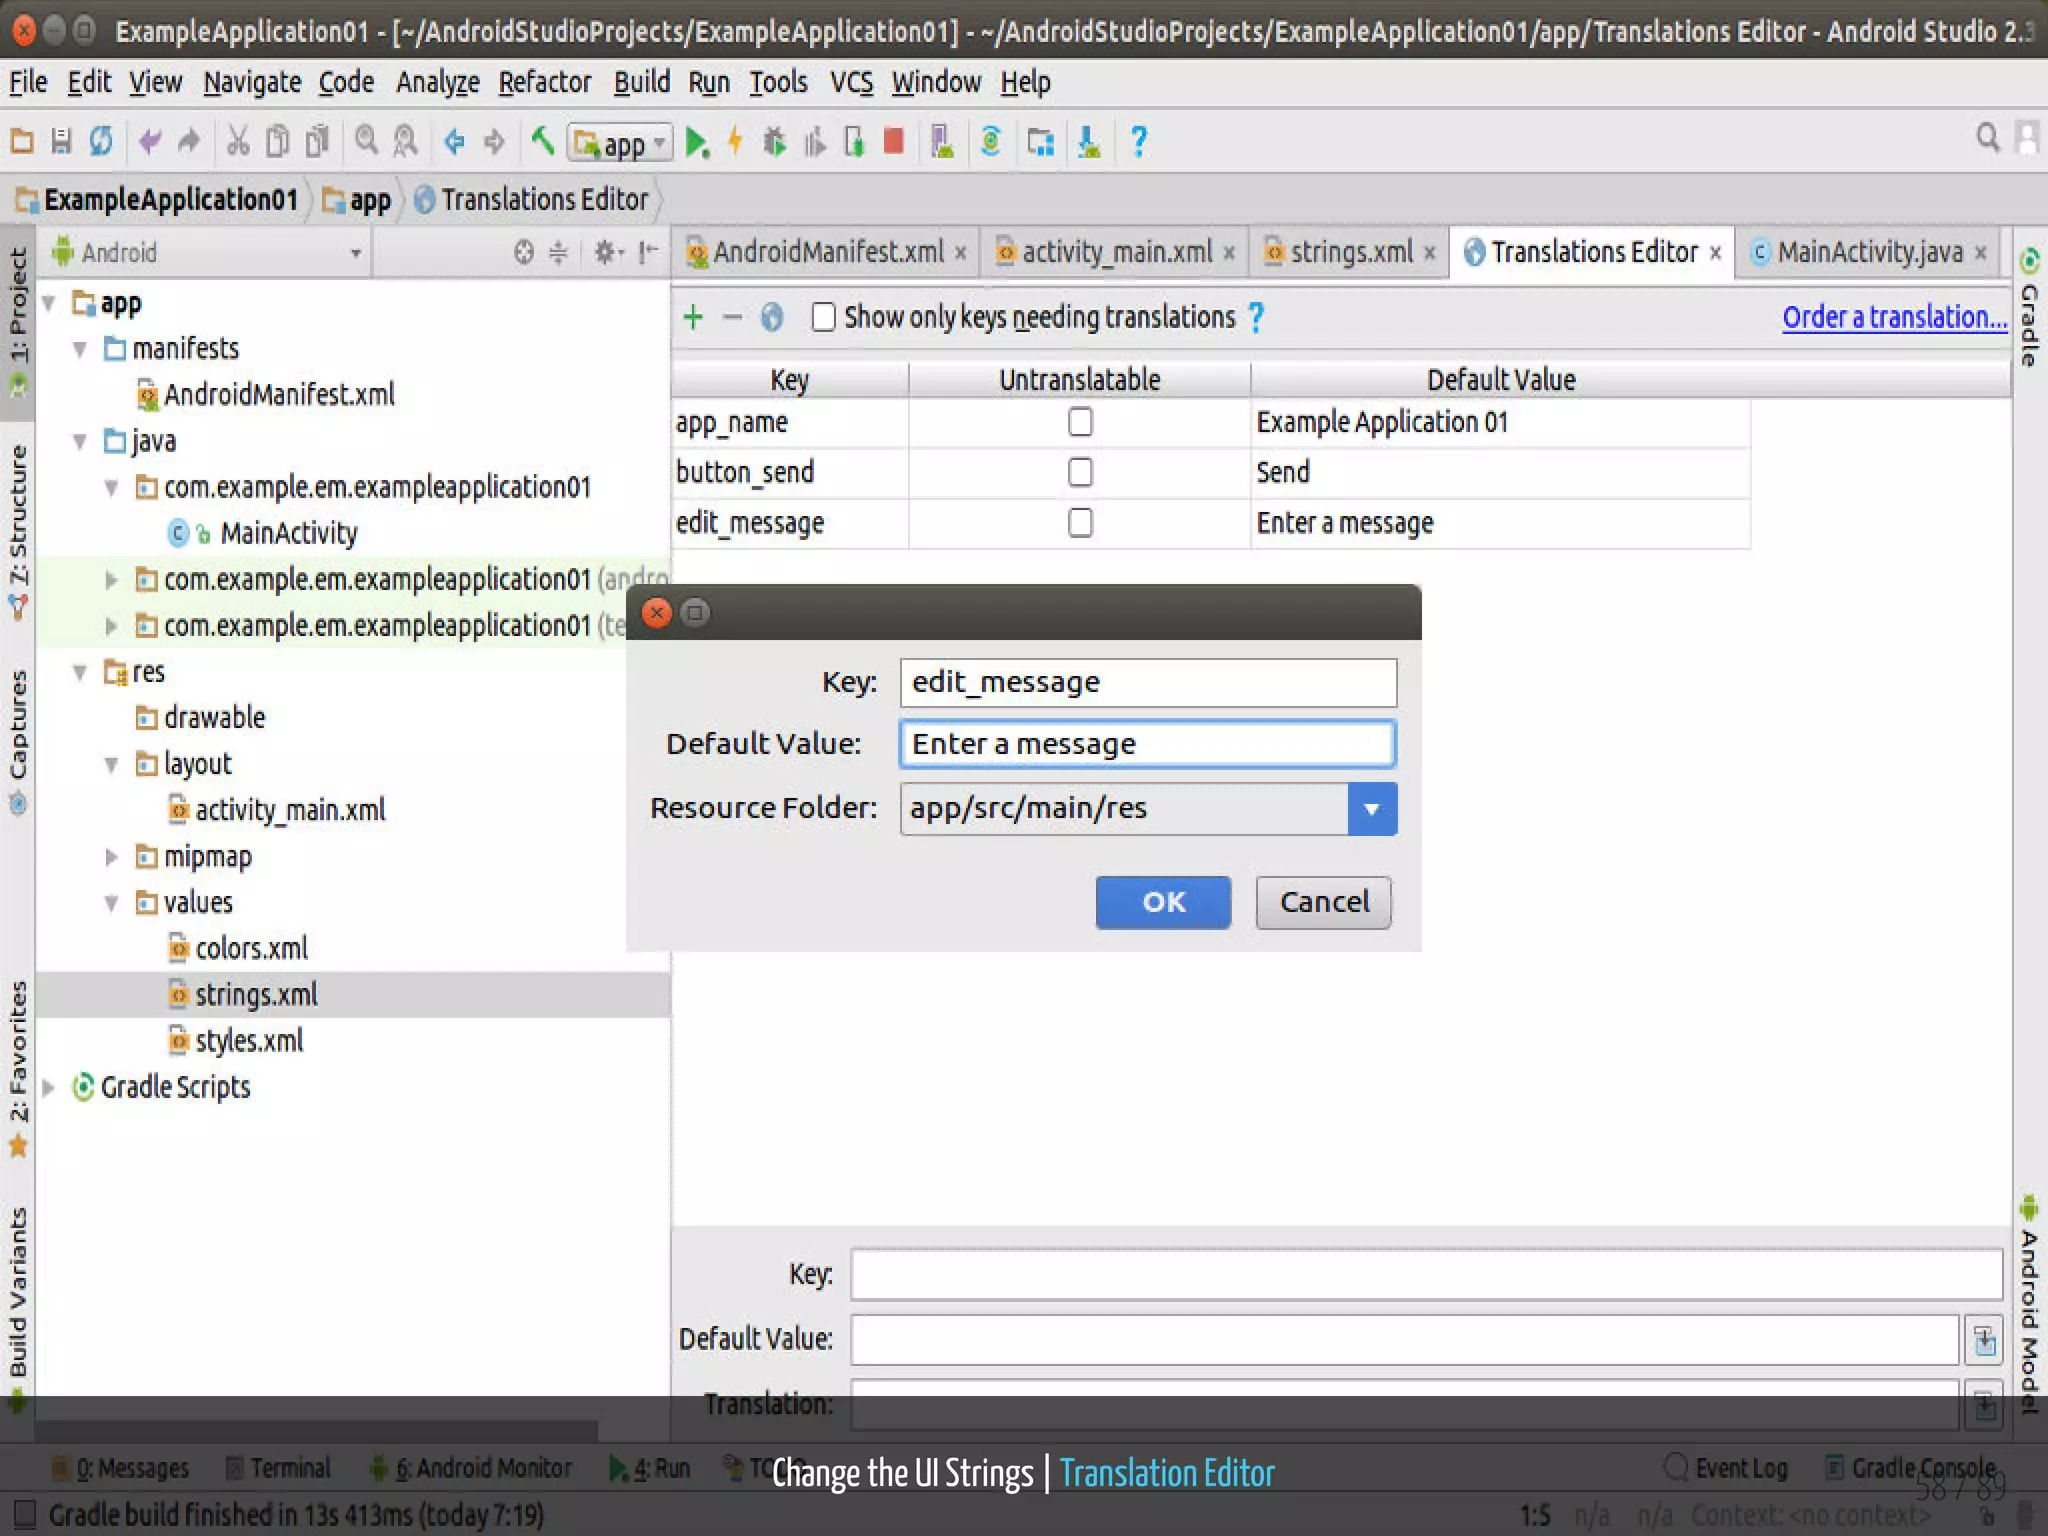Click the Instant Run lightning icon

point(736,142)
